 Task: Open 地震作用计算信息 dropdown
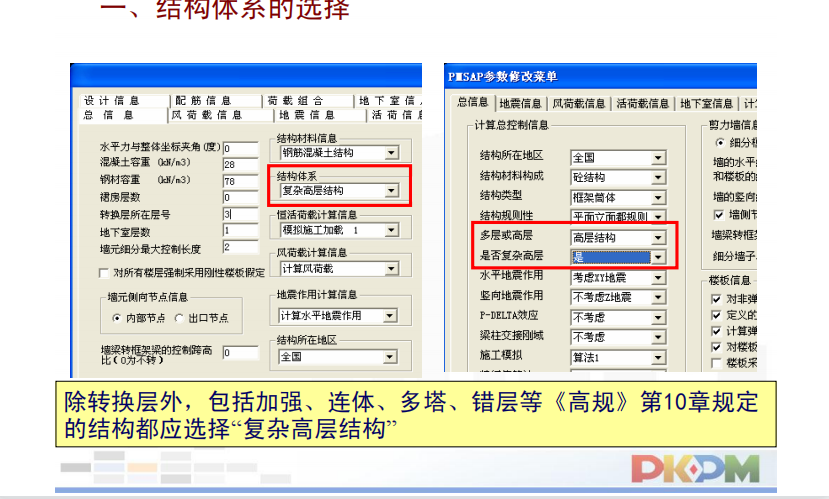(x=338, y=316)
